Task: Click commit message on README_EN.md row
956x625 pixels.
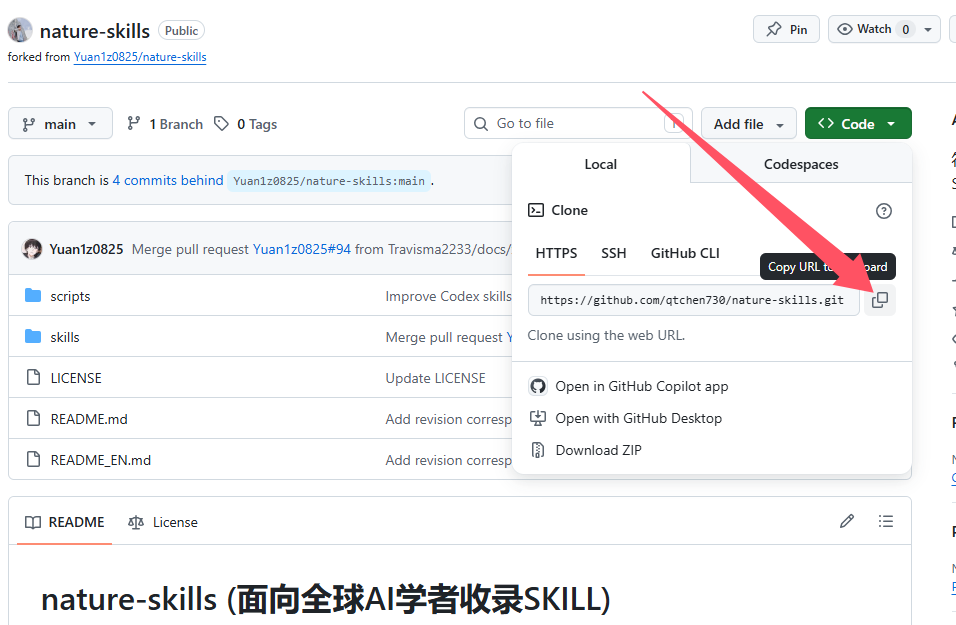Action: click(x=448, y=459)
